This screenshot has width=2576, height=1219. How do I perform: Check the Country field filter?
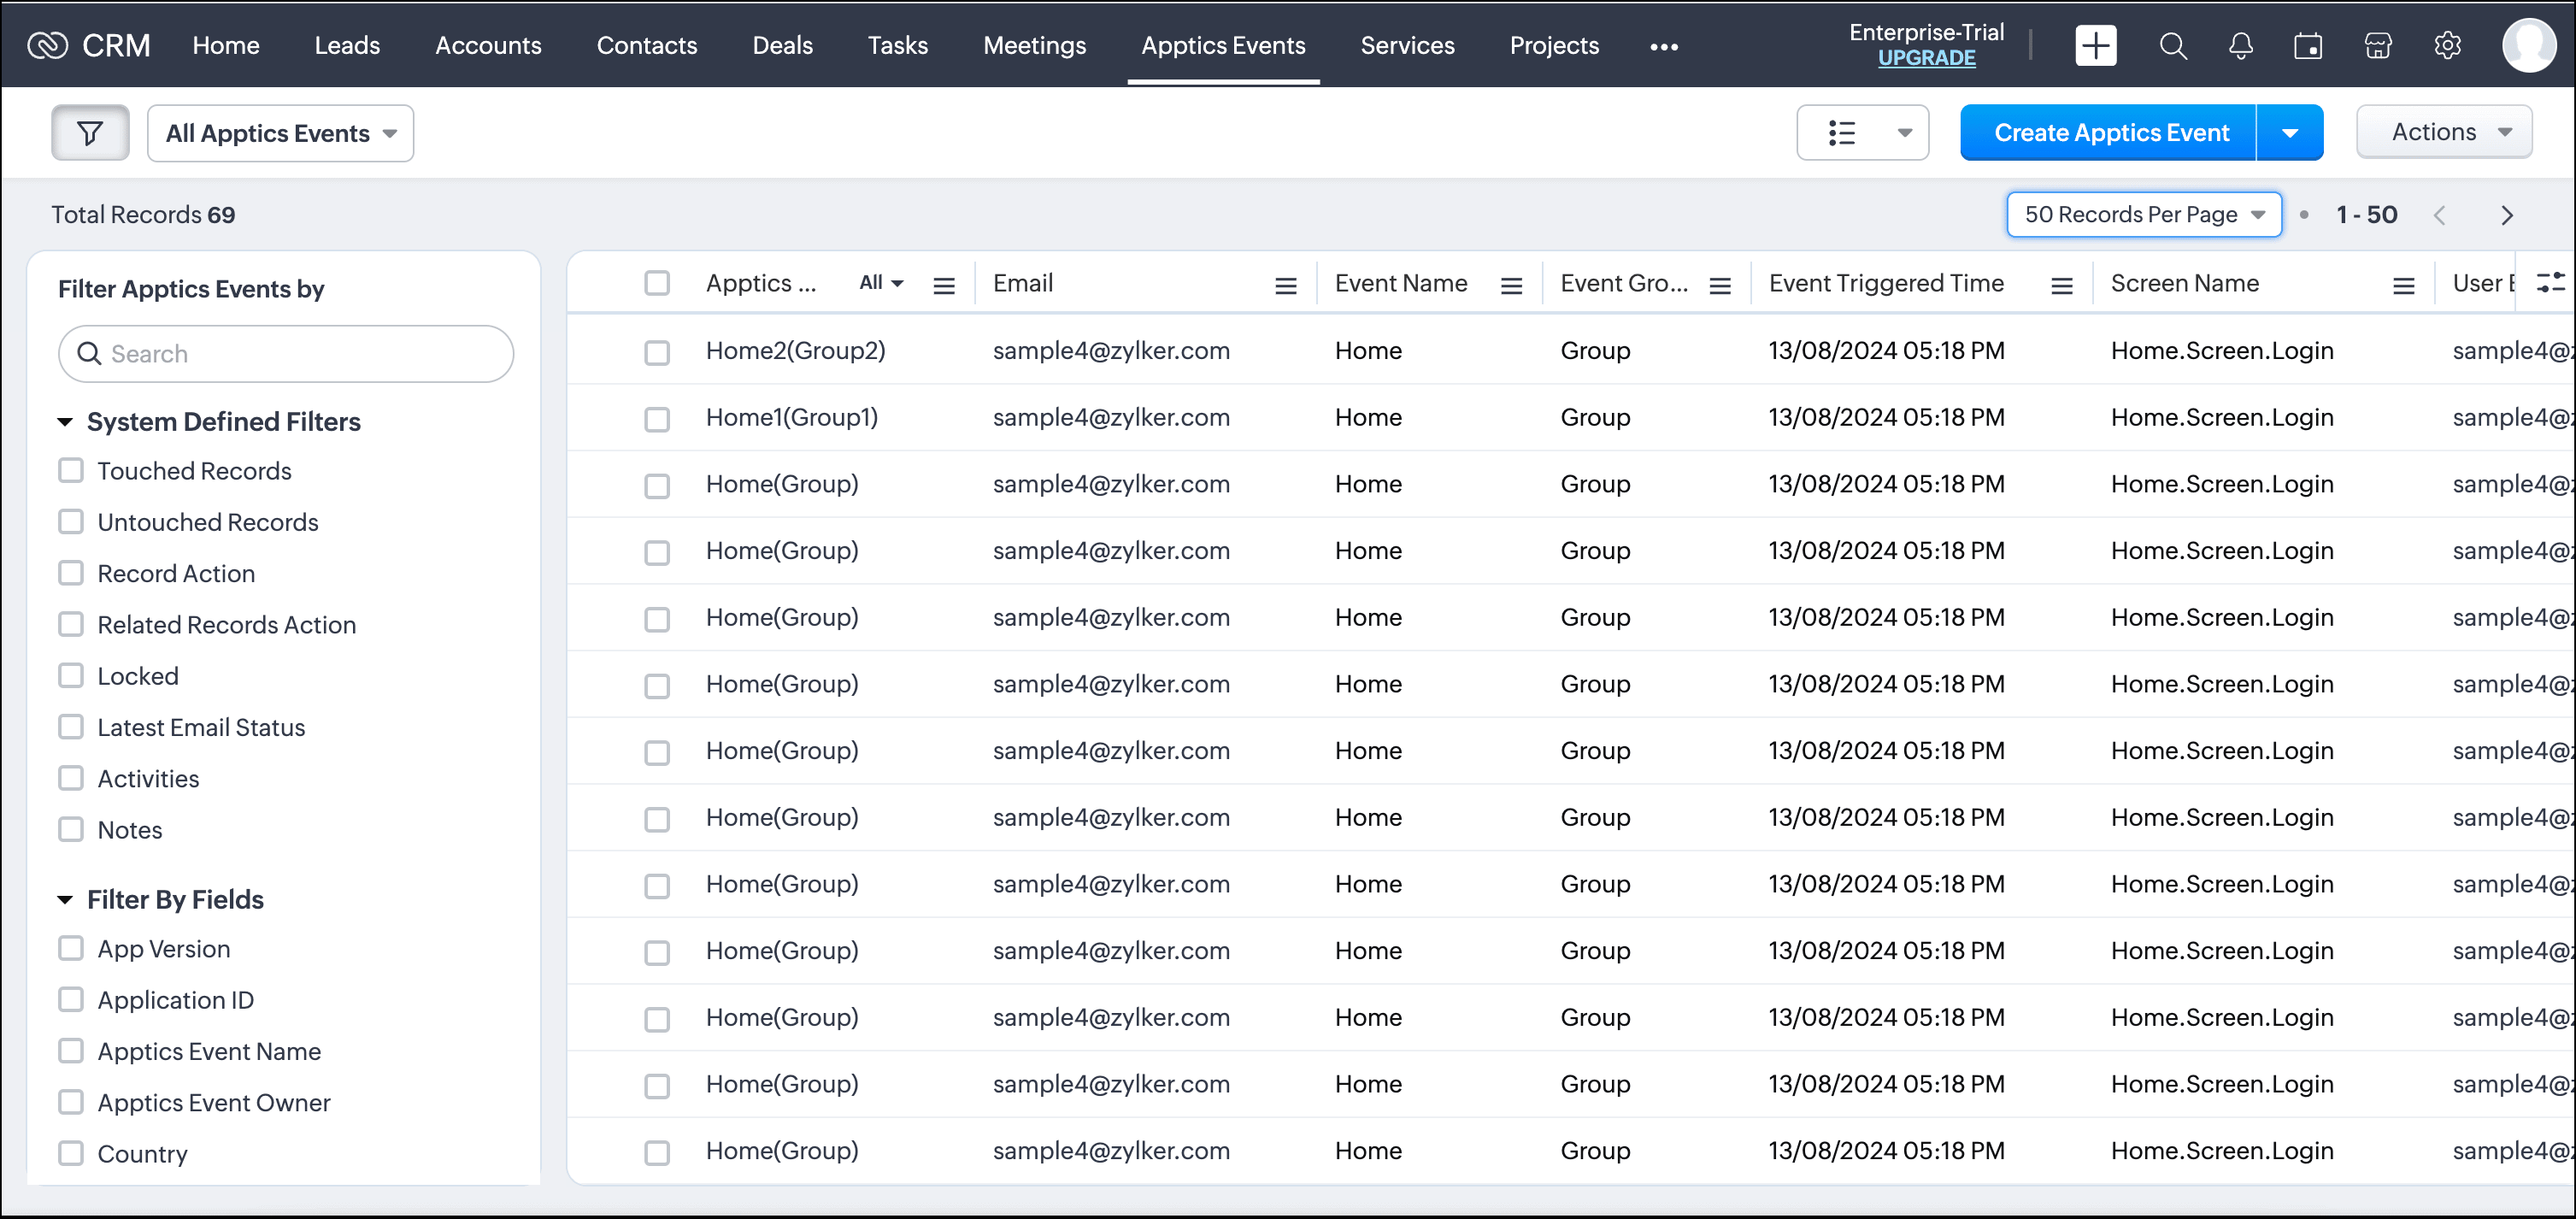[x=71, y=1153]
